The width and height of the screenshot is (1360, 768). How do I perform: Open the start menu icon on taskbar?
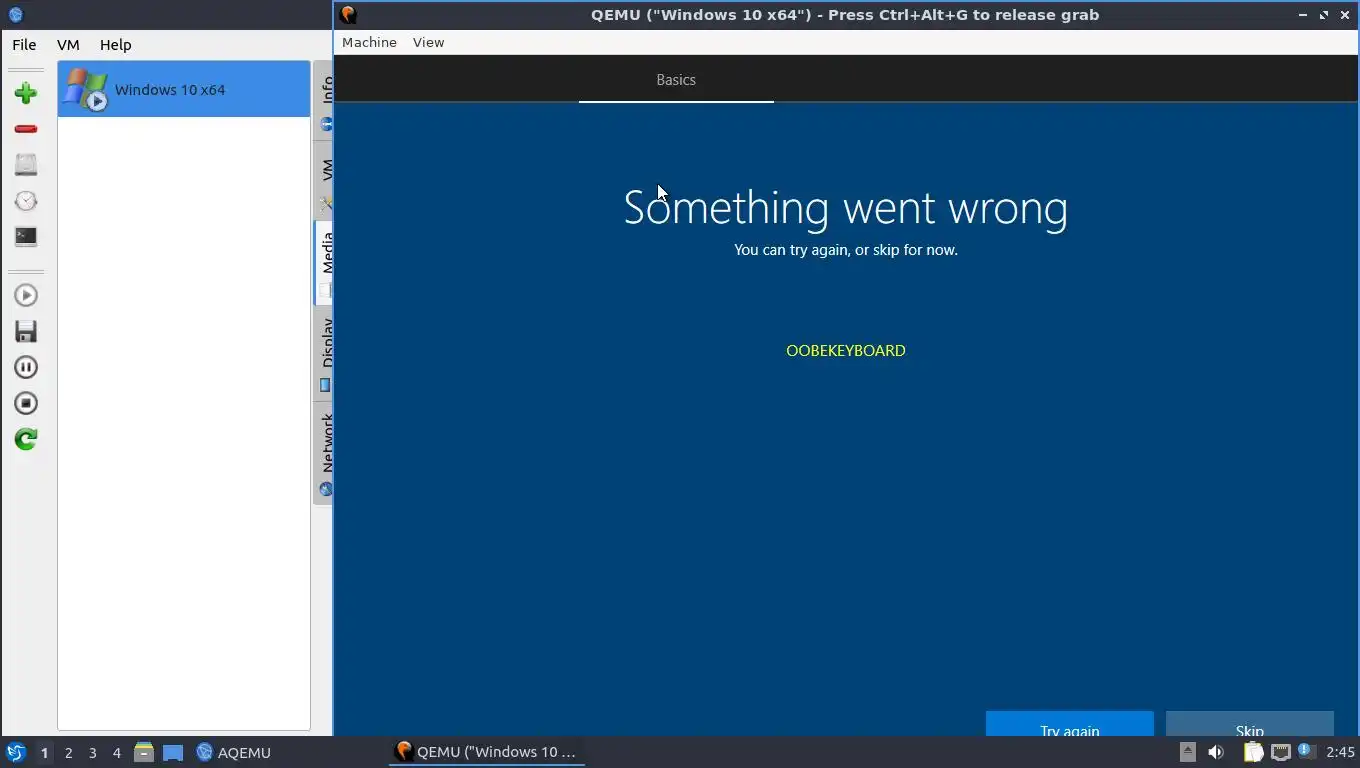15,752
